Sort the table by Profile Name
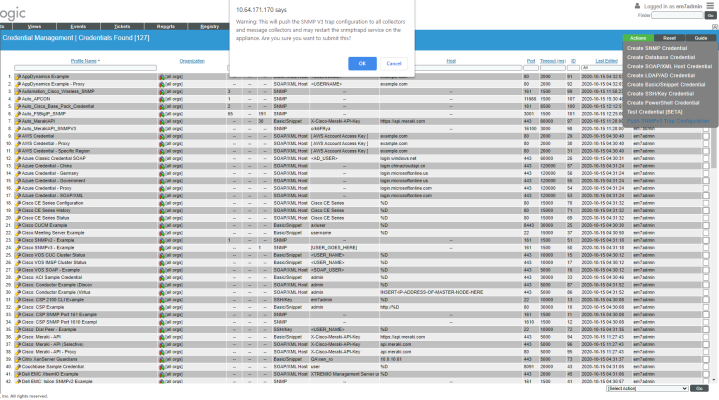Screen dimensions: 719x400 (84, 61)
